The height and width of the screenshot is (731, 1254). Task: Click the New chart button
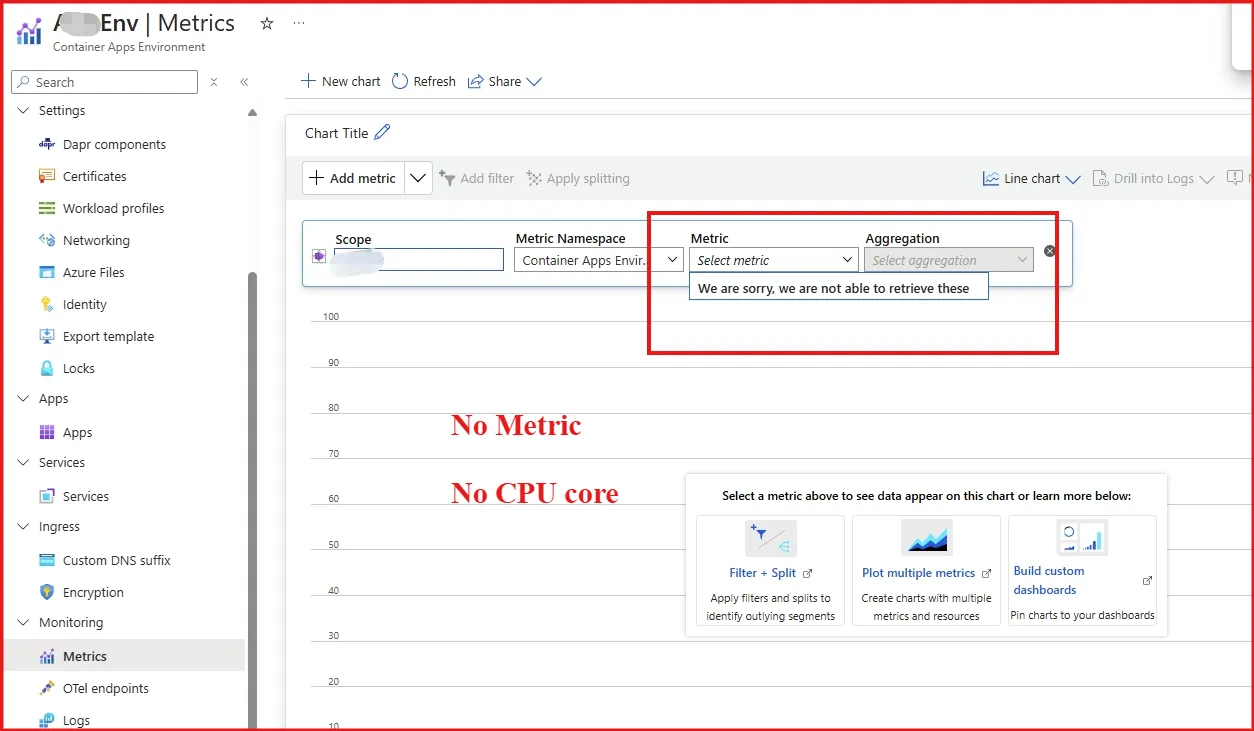[340, 81]
